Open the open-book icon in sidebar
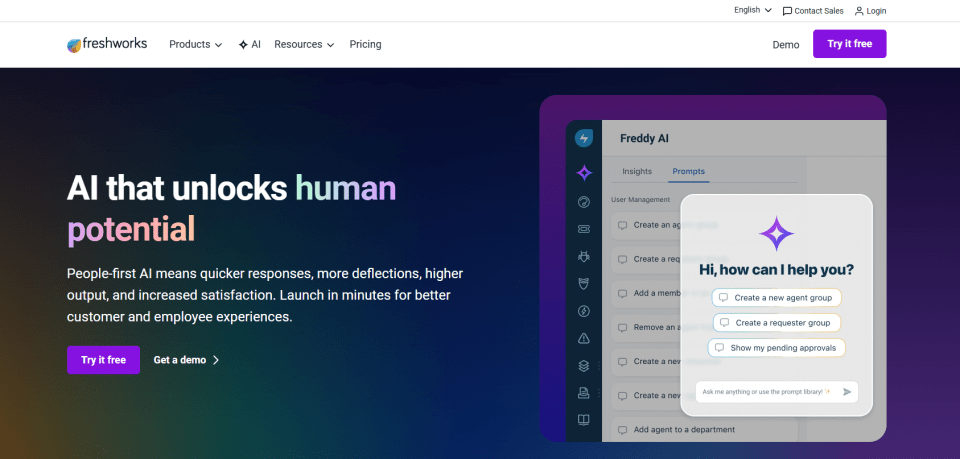The height and width of the screenshot is (459, 960). click(583, 420)
